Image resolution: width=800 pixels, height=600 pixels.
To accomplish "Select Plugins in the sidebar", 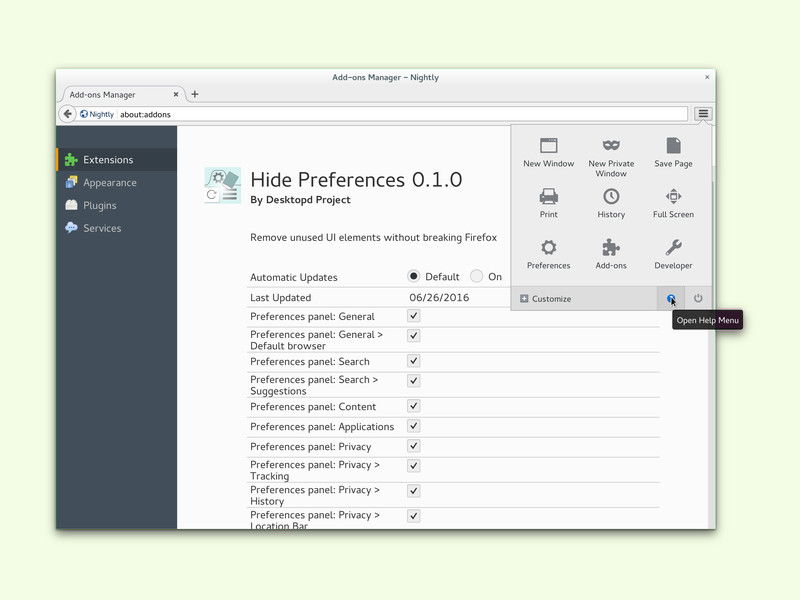I will point(117,206).
